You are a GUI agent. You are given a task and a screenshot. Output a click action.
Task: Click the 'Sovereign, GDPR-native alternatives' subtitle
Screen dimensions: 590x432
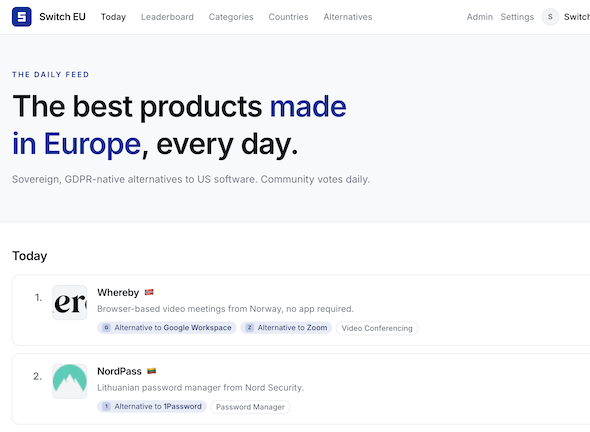click(191, 179)
